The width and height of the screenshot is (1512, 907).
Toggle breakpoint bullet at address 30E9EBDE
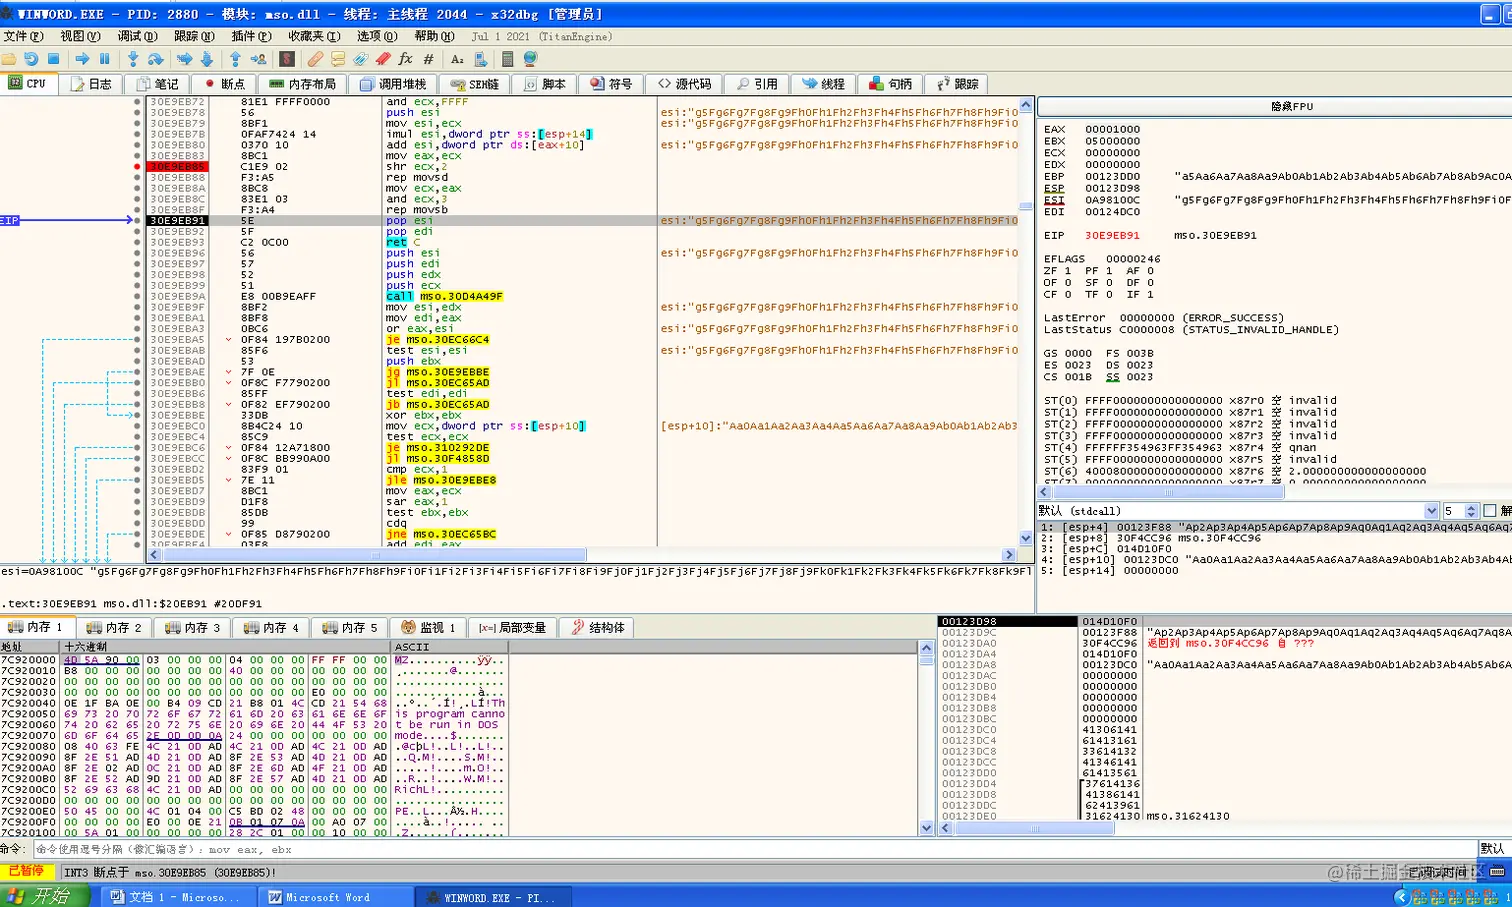click(137, 534)
